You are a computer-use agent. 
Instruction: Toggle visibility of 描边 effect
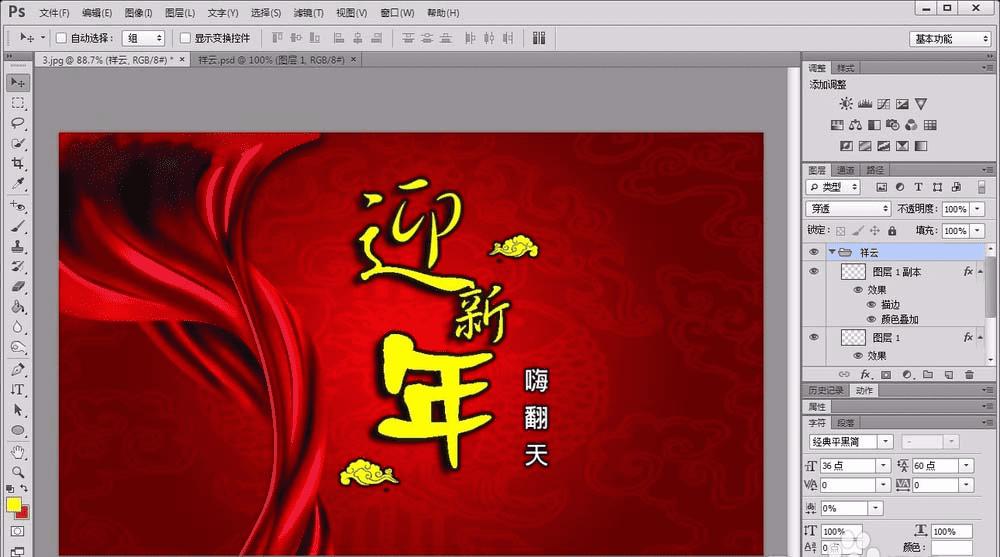point(871,305)
